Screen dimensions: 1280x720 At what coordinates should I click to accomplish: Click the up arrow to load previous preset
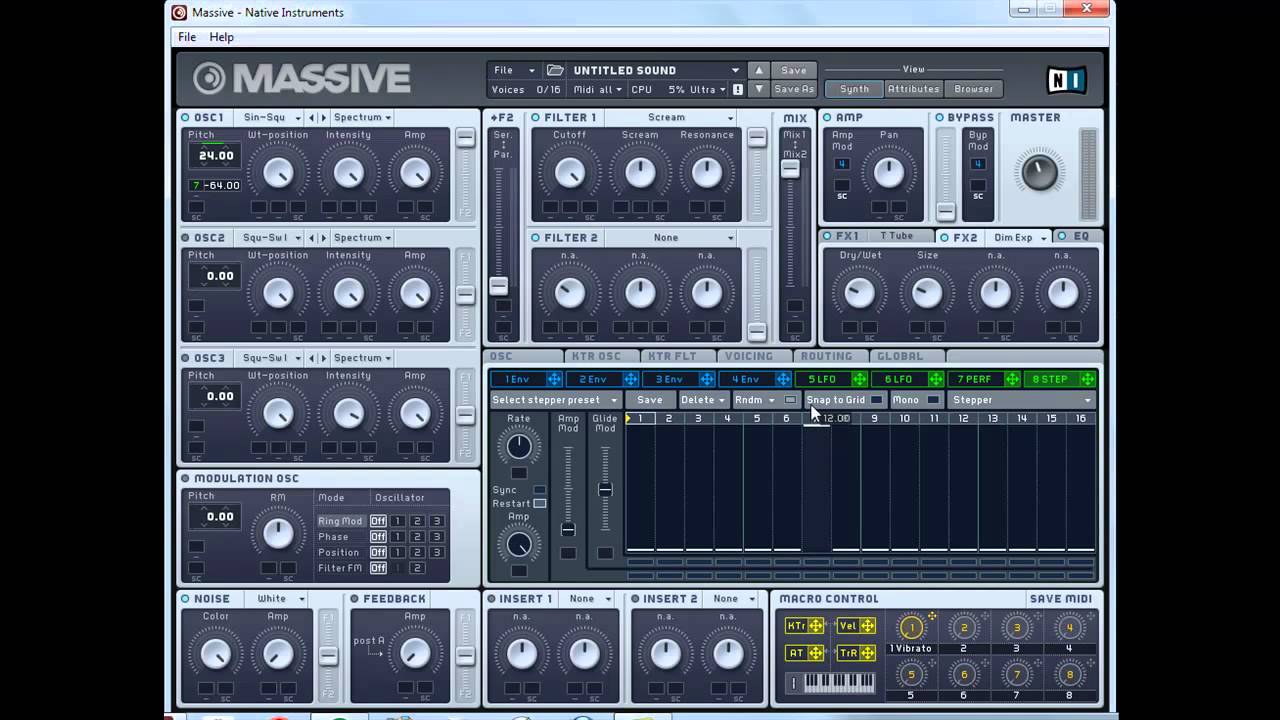point(759,70)
